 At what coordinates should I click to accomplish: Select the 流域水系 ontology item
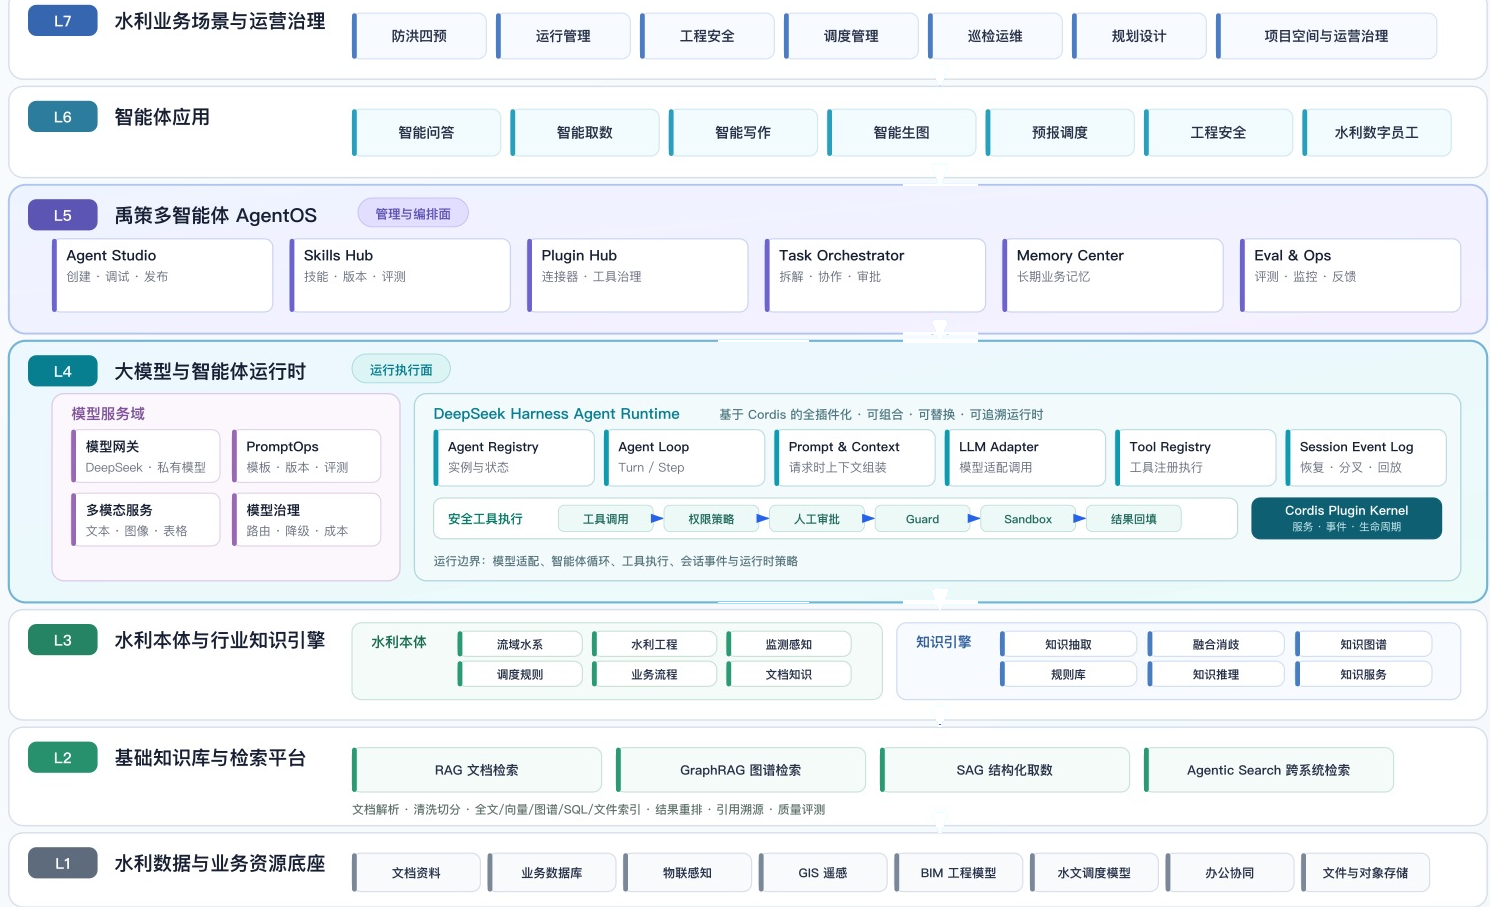520,644
